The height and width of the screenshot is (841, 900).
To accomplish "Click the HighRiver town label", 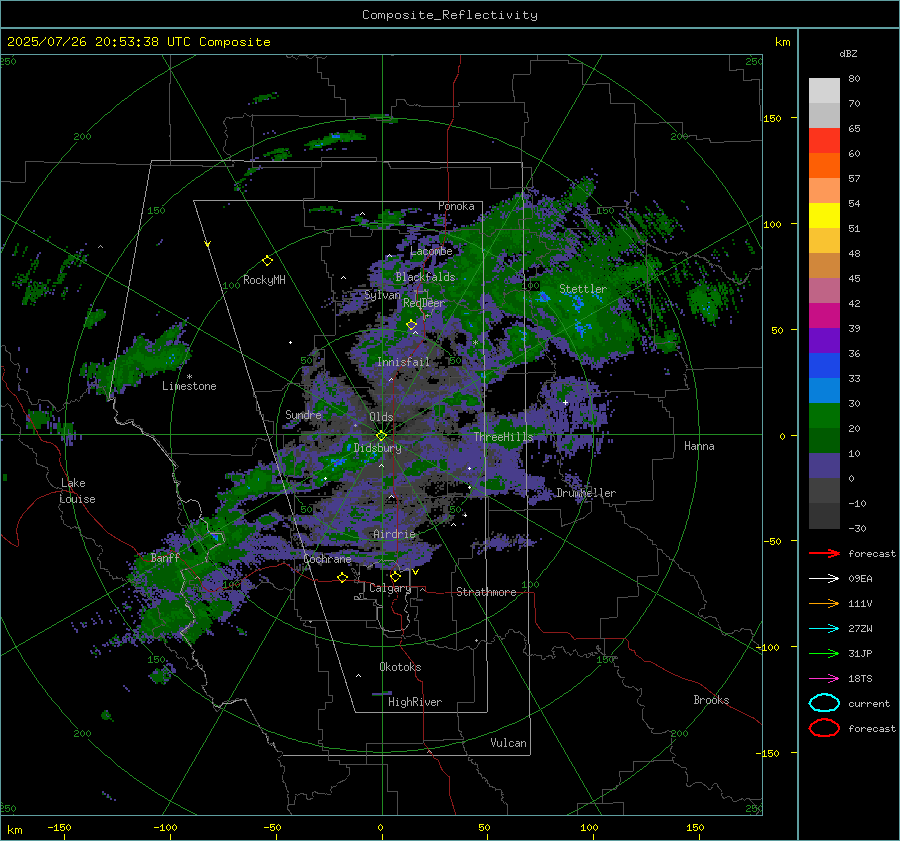I will pyautogui.click(x=415, y=702).
